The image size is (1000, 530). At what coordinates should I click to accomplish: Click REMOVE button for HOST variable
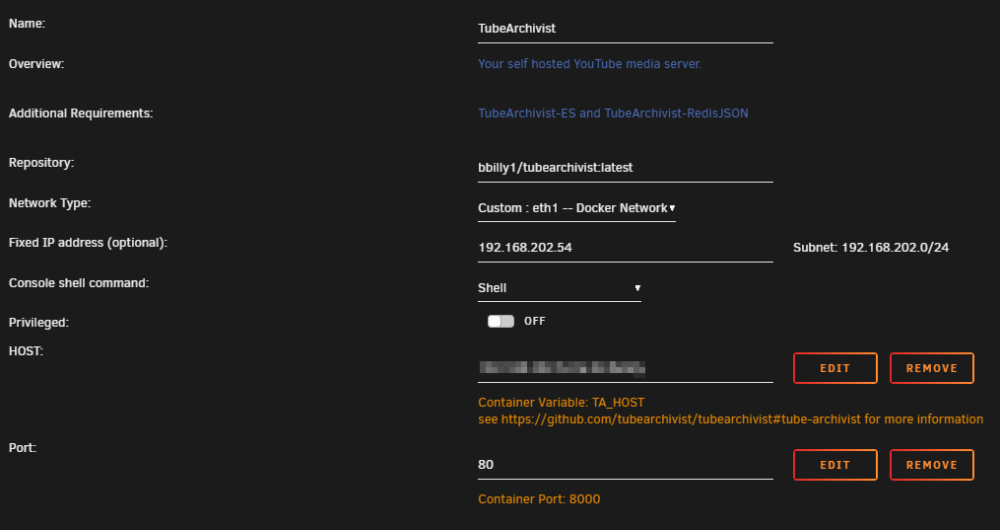point(932,368)
